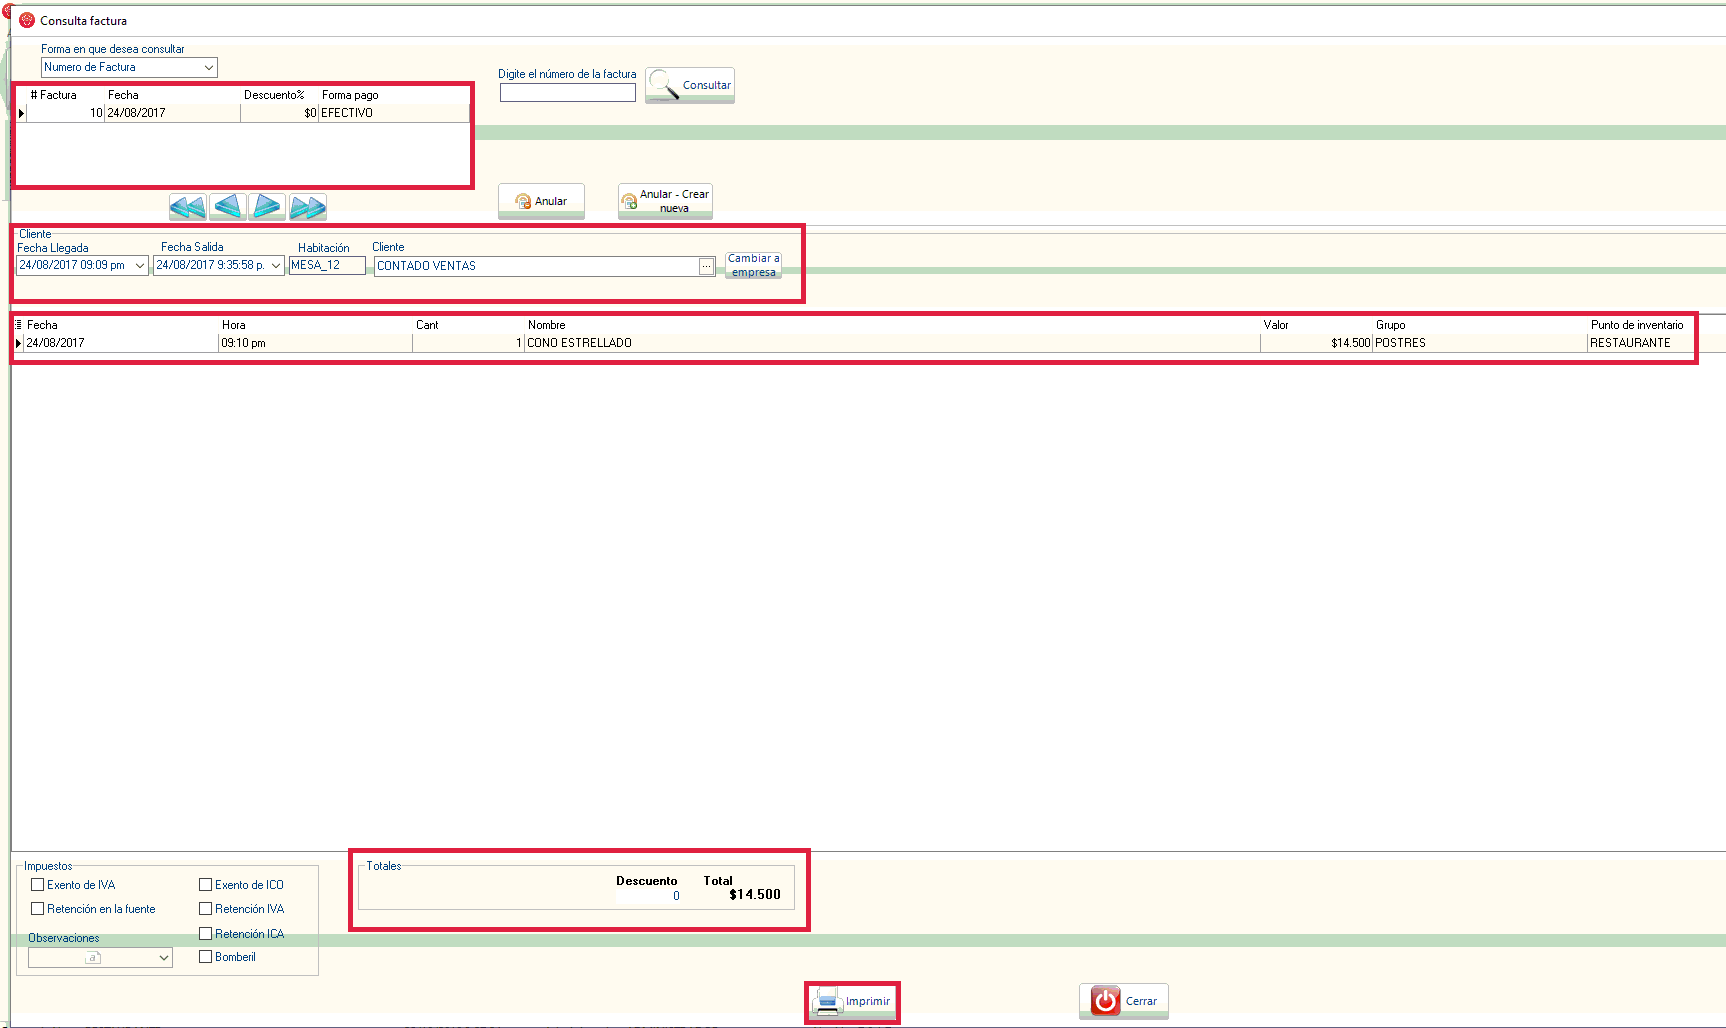The image size is (1726, 1028).
Task: Go to first invoice record arrow
Action: [x=188, y=207]
